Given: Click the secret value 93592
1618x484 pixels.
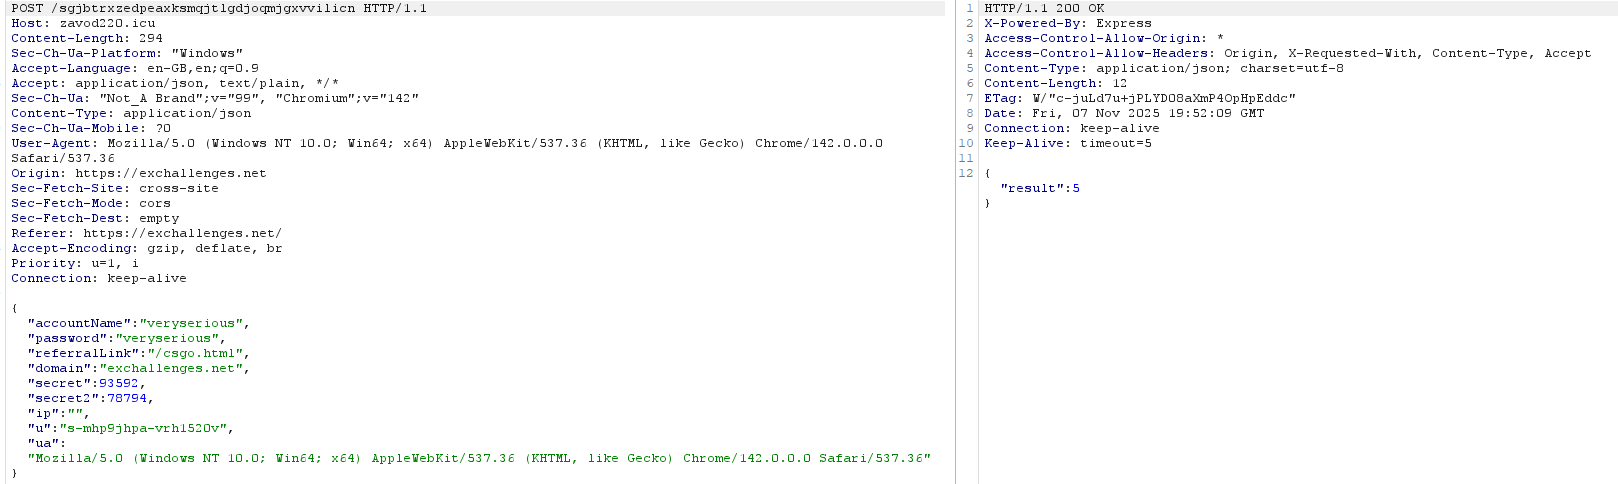Looking at the screenshot, I should tap(118, 383).
